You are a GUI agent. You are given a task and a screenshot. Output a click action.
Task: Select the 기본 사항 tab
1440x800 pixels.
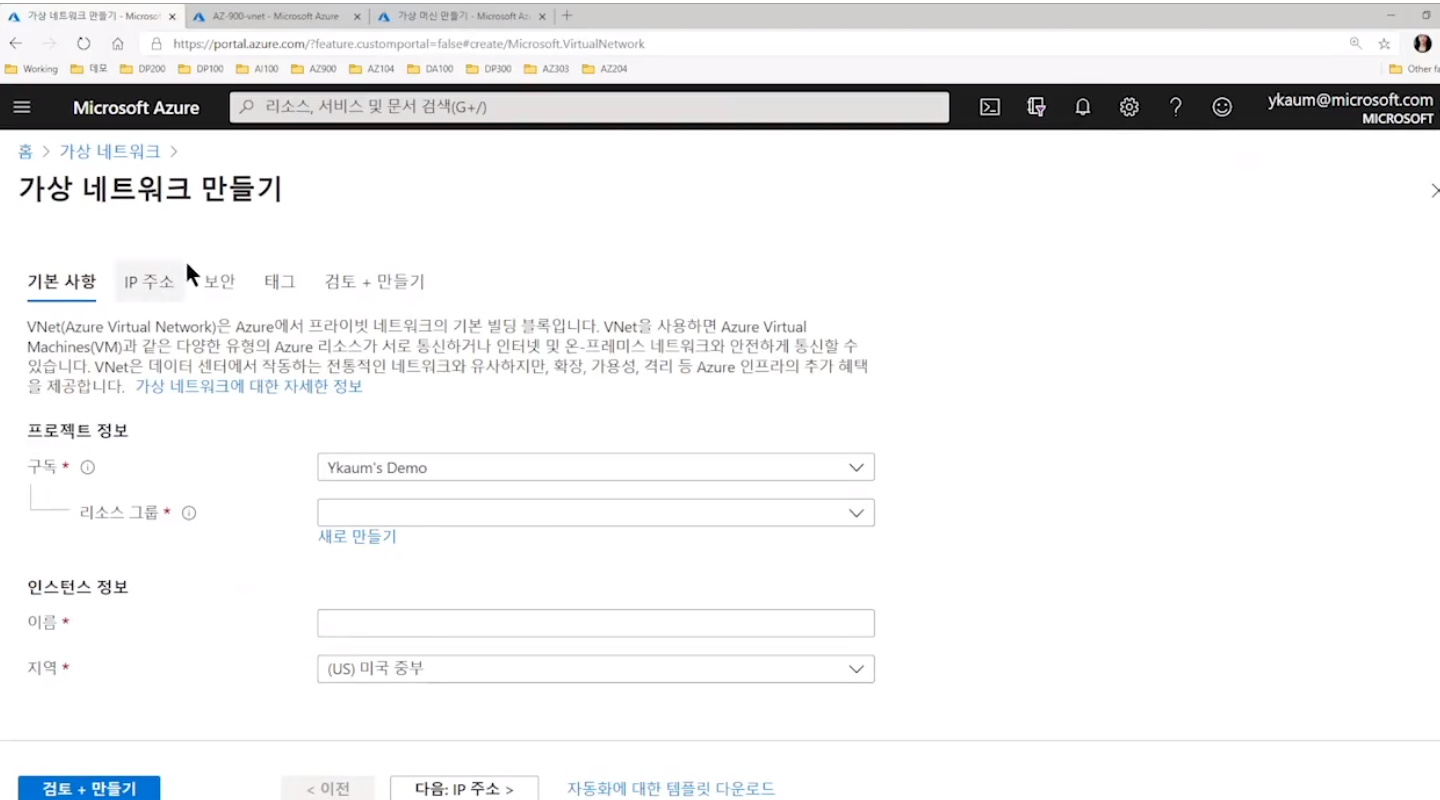[x=61, y=282]
